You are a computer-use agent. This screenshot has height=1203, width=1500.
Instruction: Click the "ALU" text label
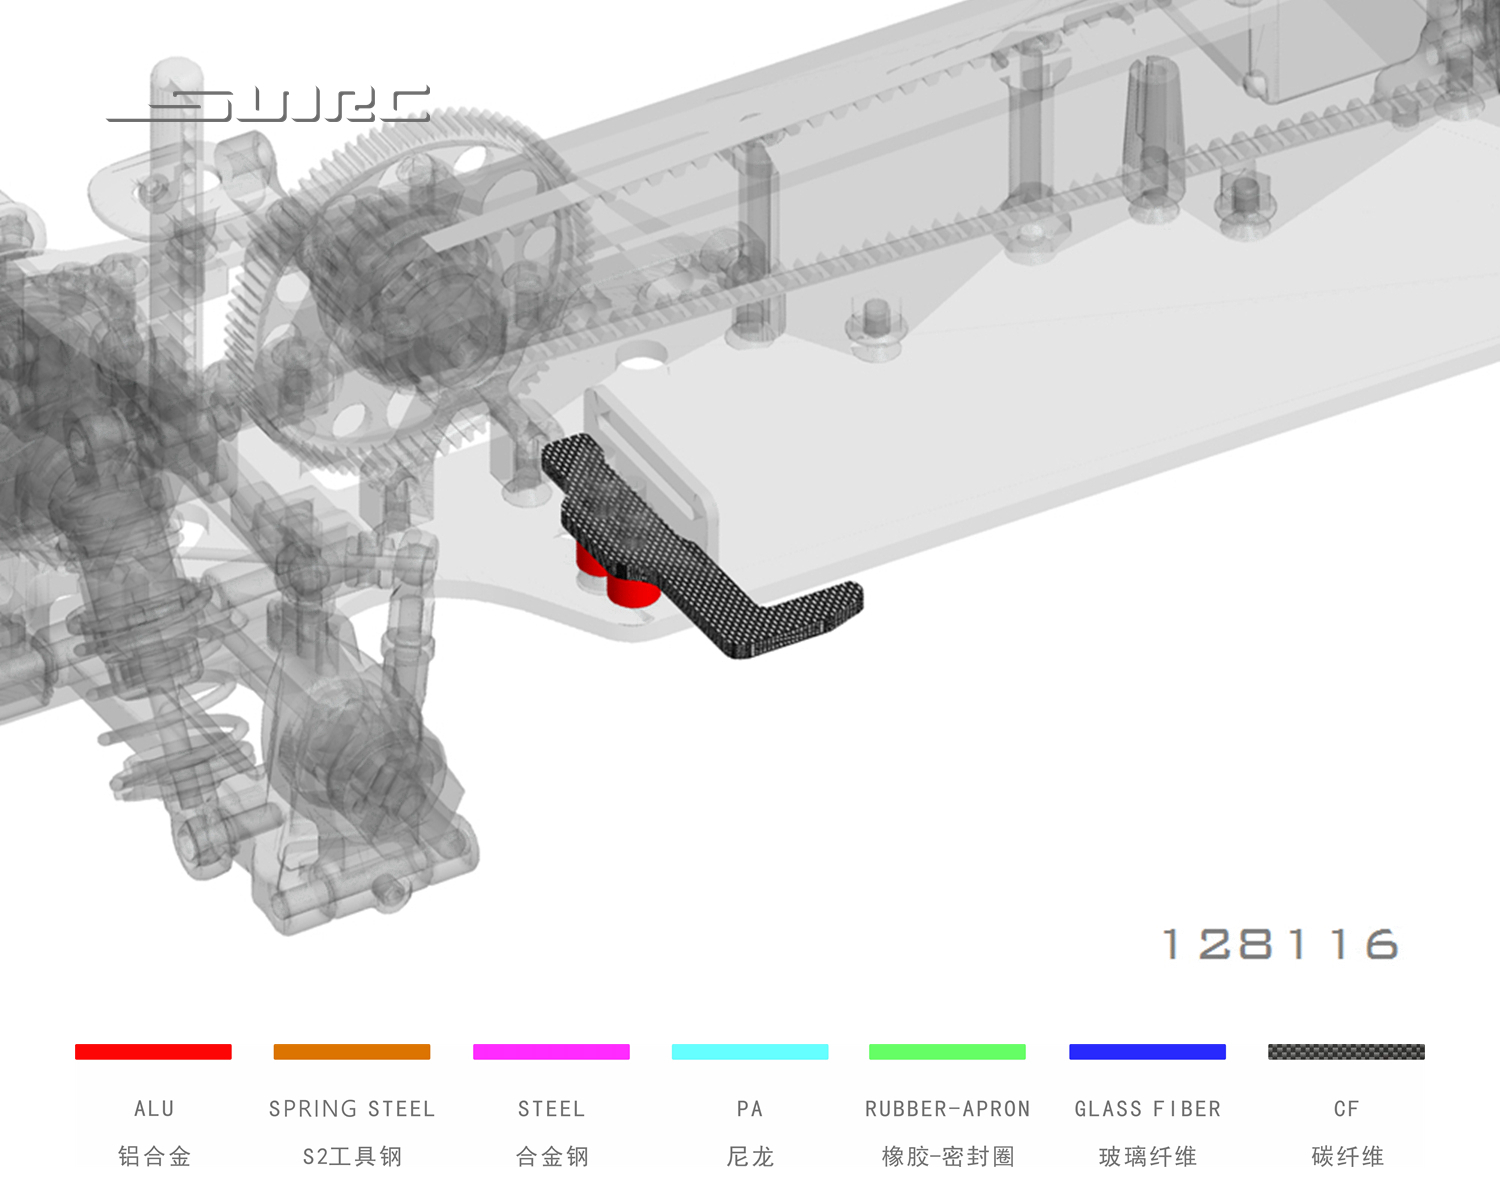pyautogui.click(x=154, y=1109)
